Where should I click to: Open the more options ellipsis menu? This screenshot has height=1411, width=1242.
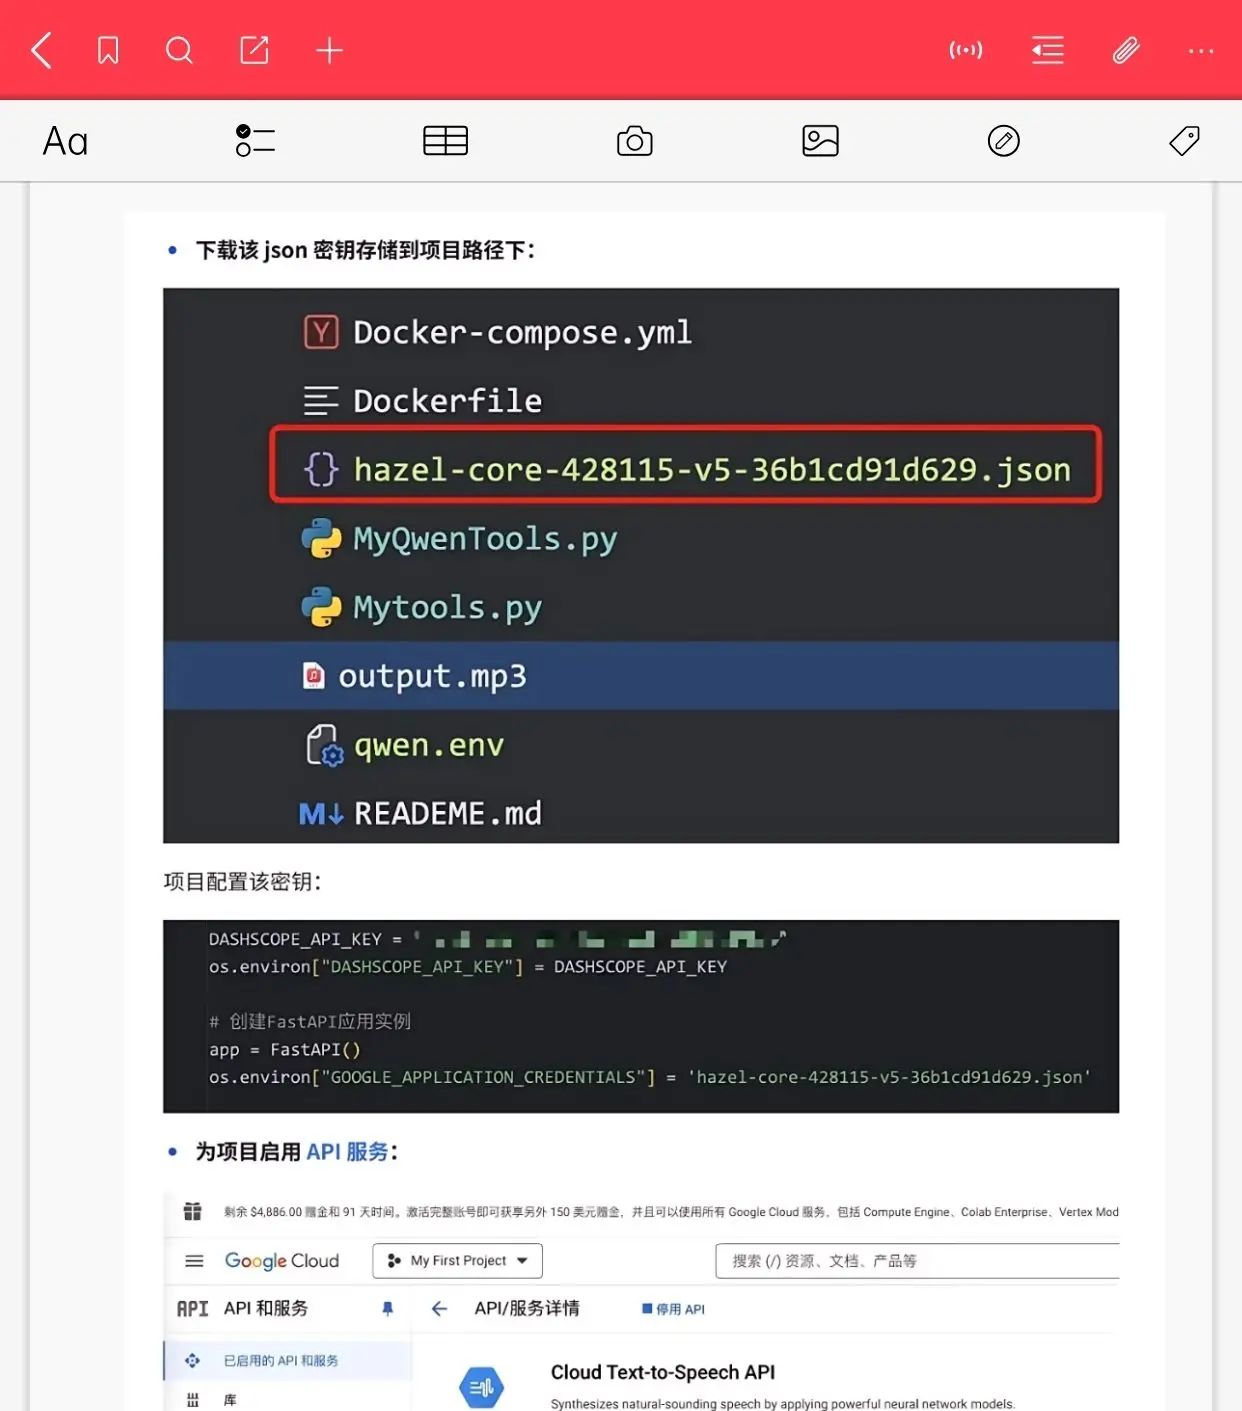pos(1200,50)
